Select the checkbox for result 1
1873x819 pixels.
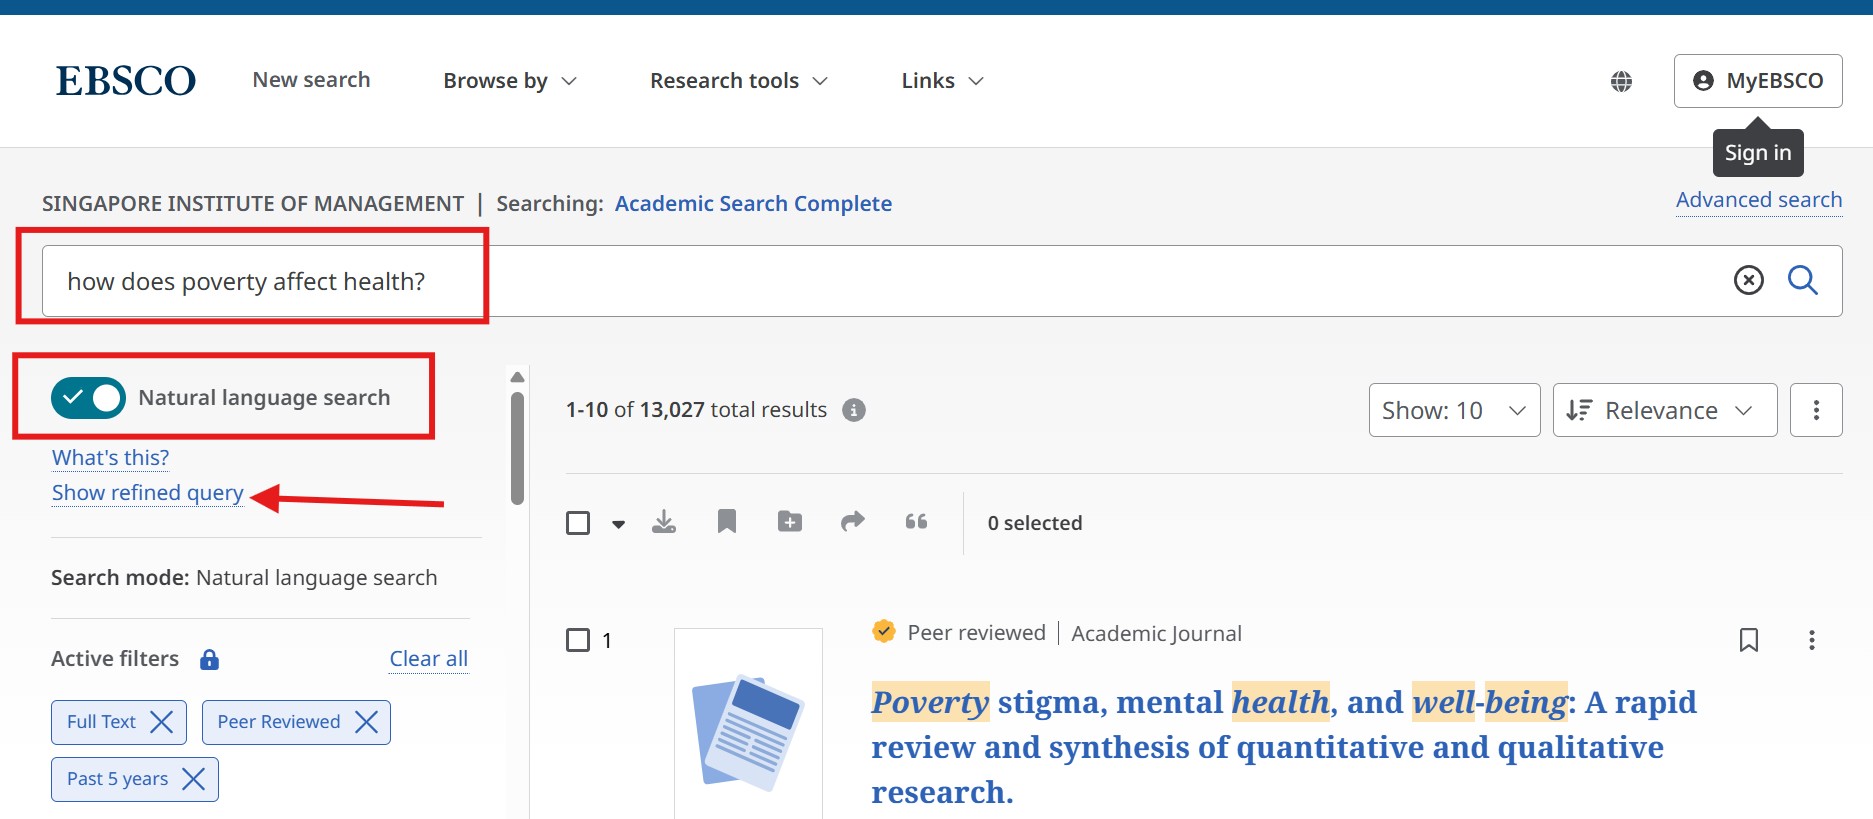(578, 640)
